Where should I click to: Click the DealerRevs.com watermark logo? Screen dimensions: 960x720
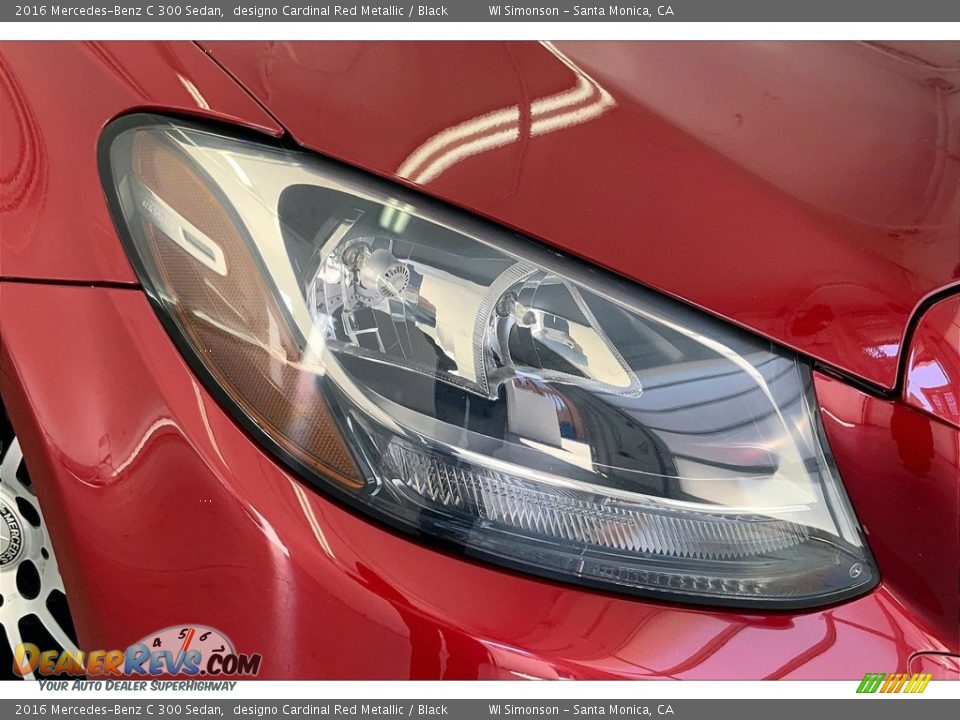point(137,660)
